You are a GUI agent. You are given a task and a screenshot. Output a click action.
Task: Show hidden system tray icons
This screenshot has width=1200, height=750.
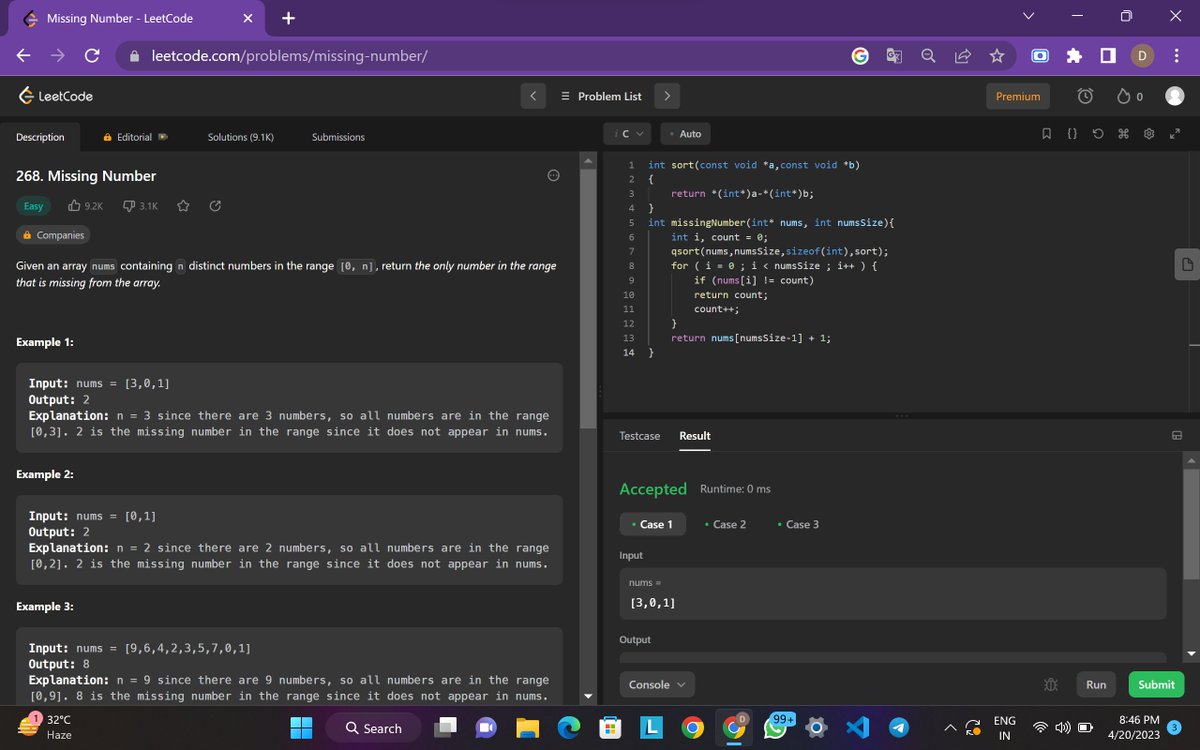click(951, 728)
